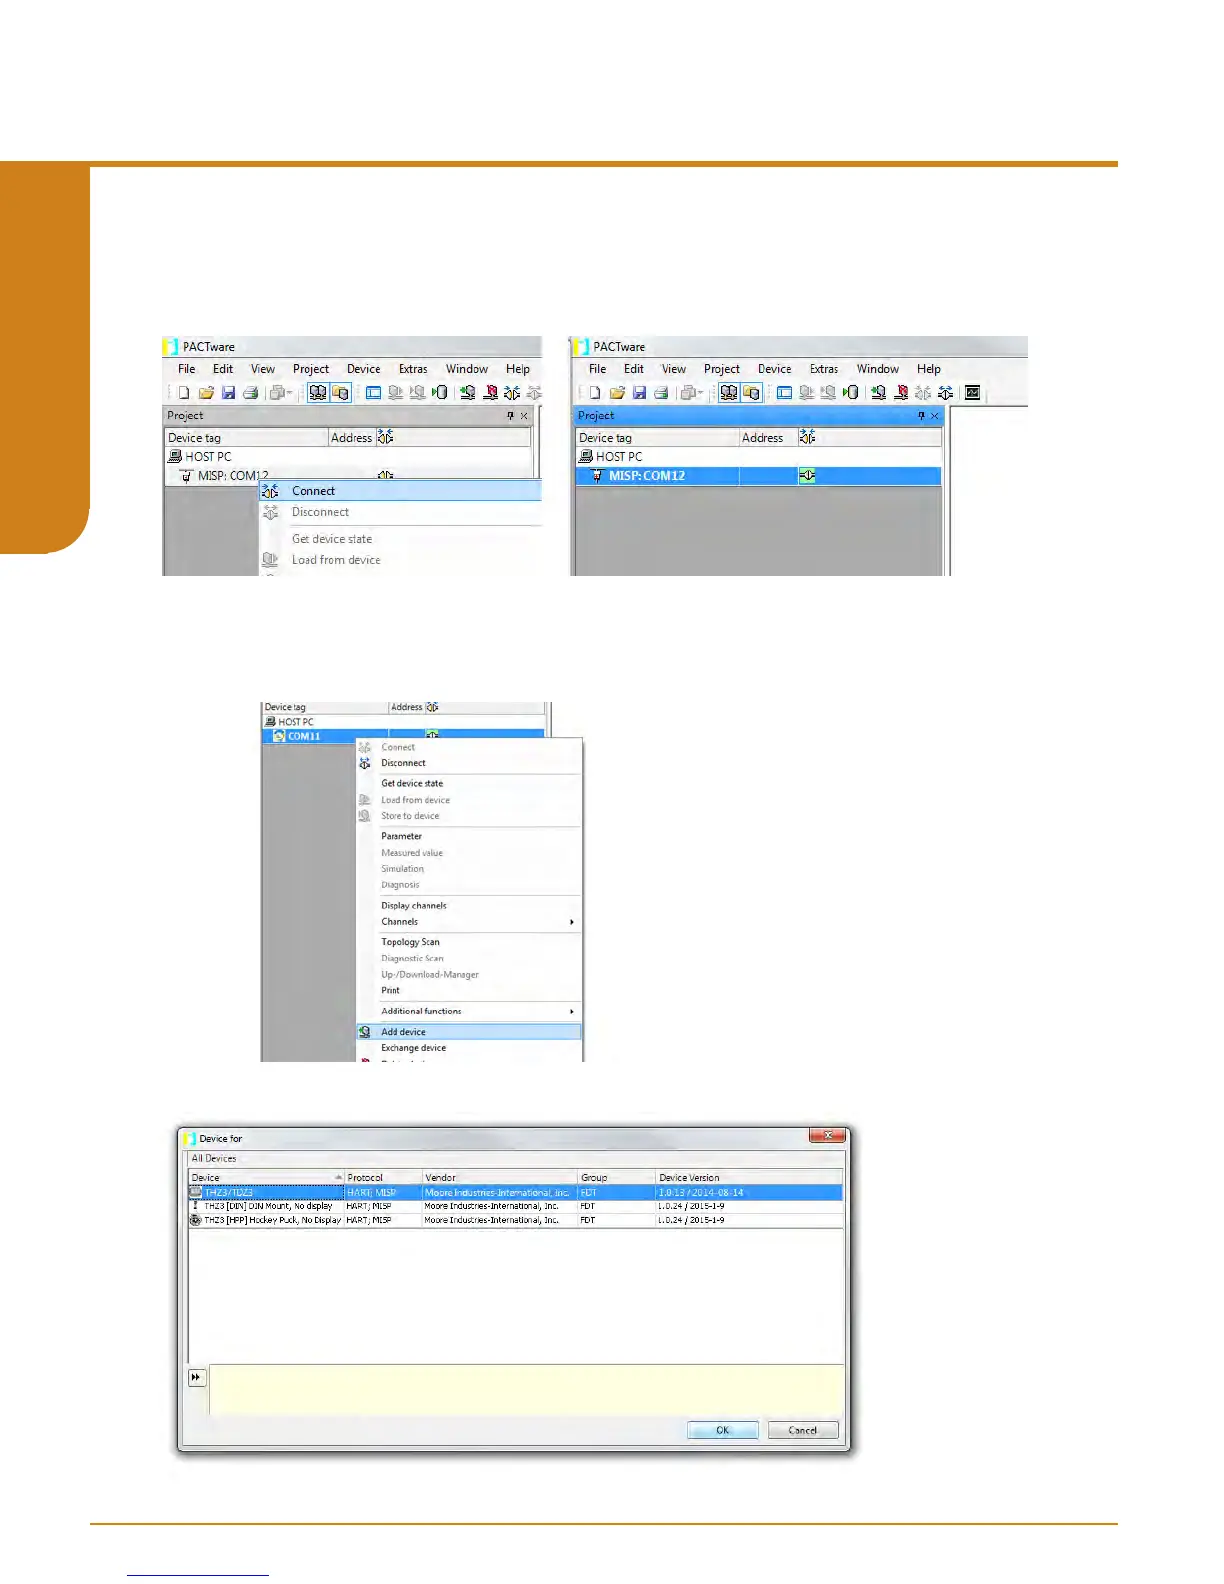Image resolution: width=1224 pixels, height=1584 pixels.
Task: Toggle Device catalog icon in right PACTware toolbar
Action: pyautogui.click(x=751, y=393)
